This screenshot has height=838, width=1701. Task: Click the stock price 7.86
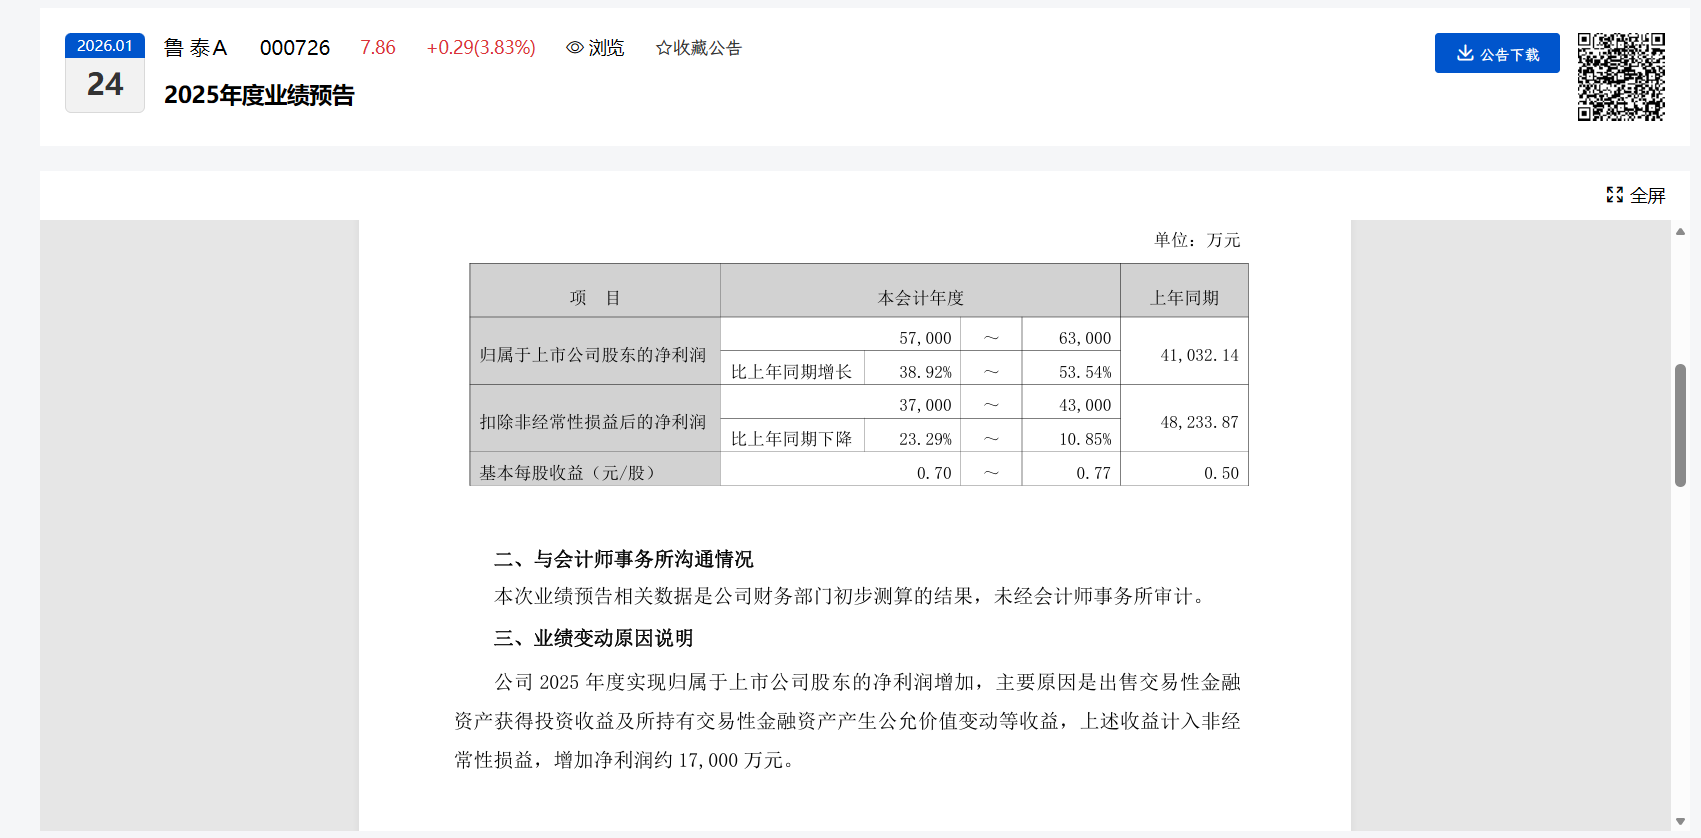tap(378, 48)
